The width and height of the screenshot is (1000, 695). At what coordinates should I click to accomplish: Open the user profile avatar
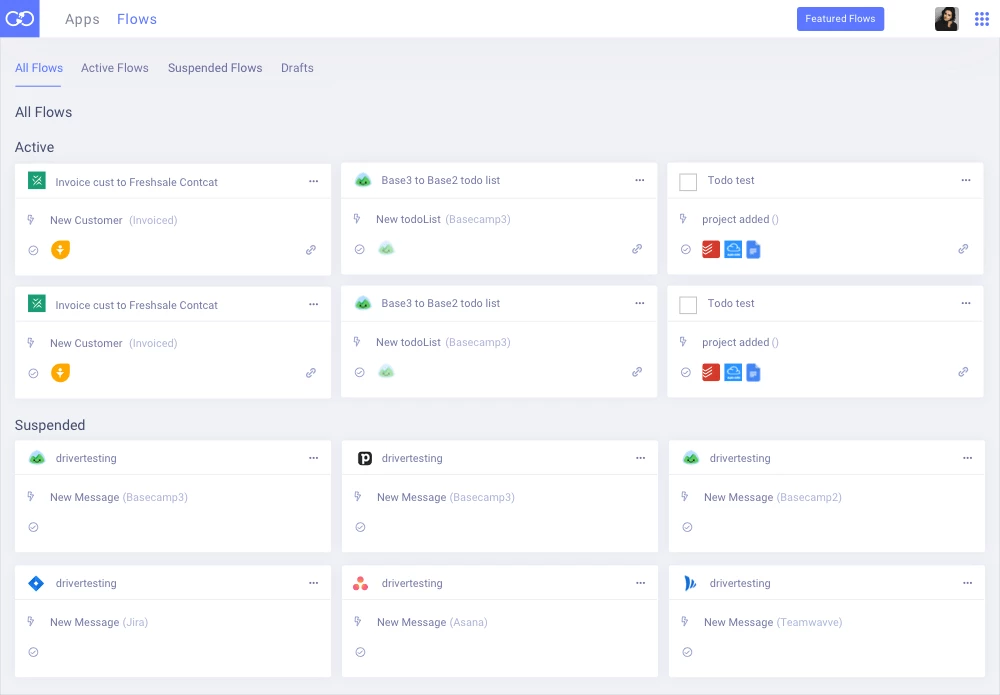[946, 19]
